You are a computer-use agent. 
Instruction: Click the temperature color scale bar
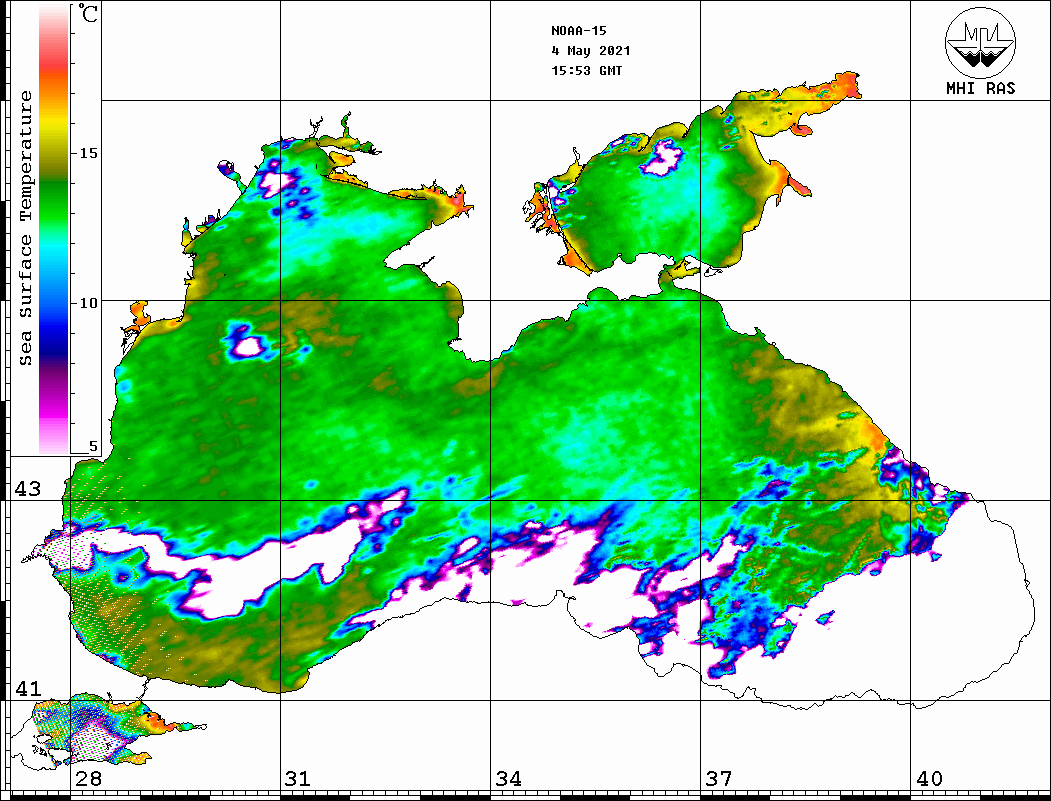[x=54, y=229]
